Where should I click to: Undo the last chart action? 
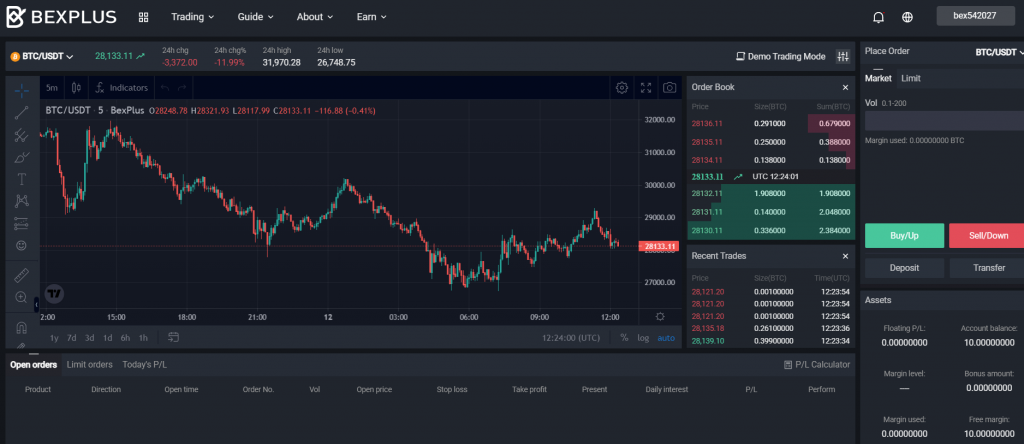coord(165,87)
